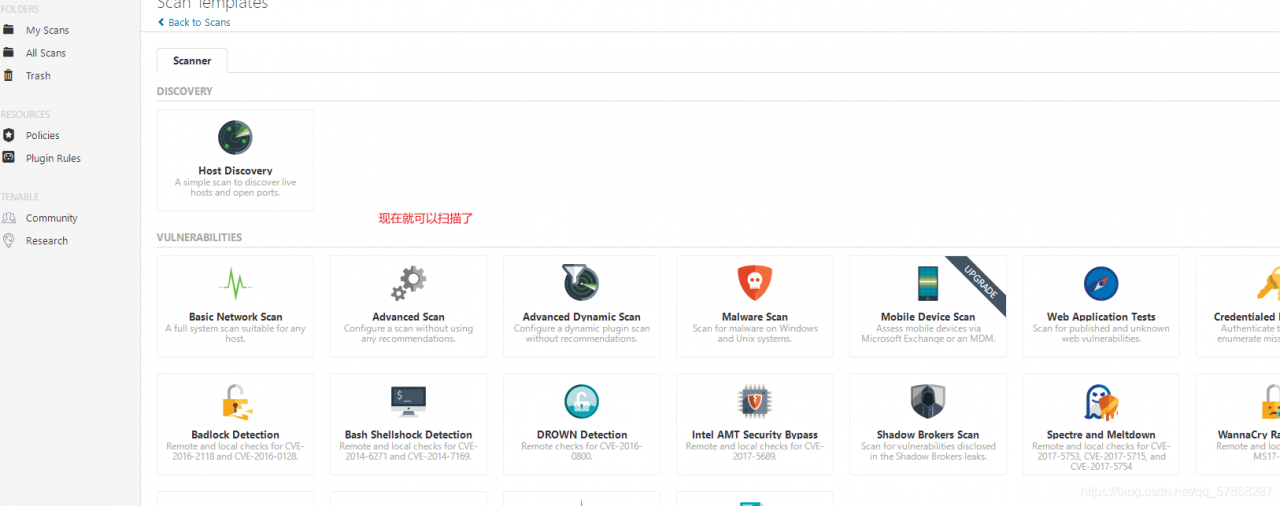Pick the Intel AMT Security Bypass chip icon

coord(755,401)
